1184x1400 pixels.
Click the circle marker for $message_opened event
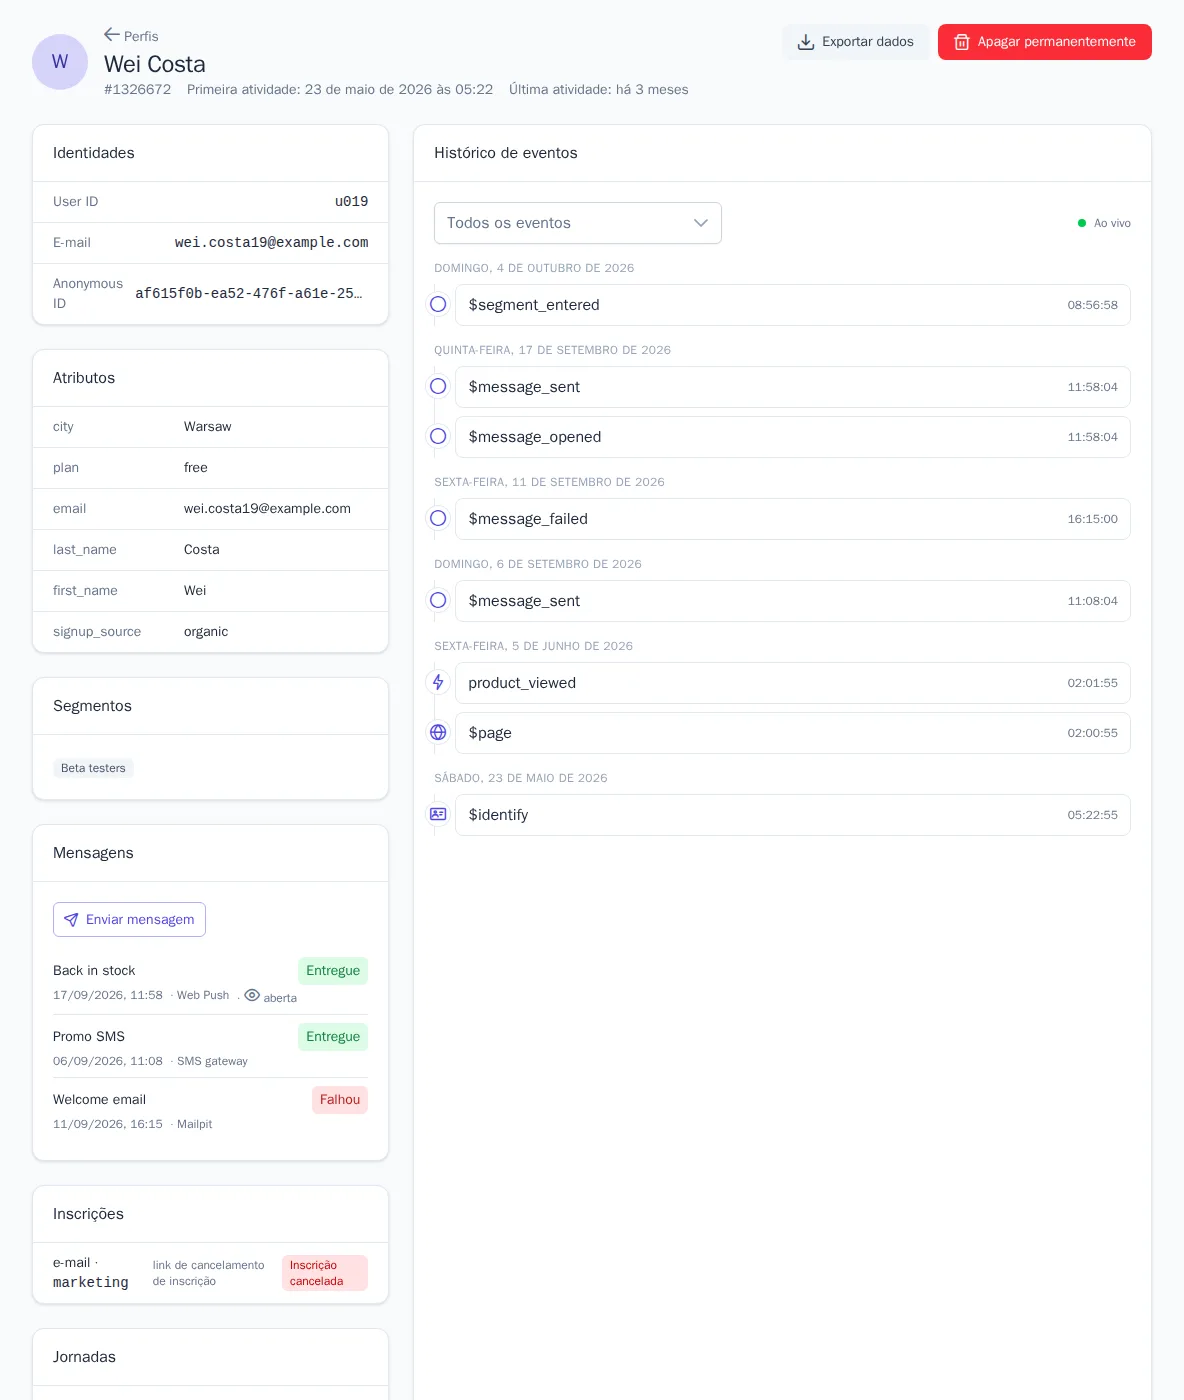click(x=438, y=436)
